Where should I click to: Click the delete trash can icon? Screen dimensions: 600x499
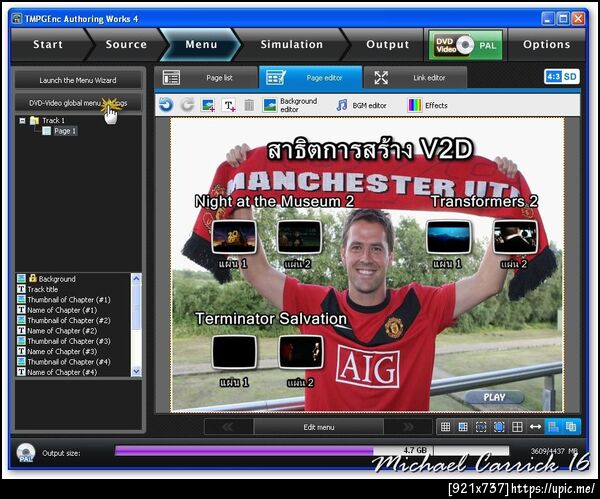click(249, 105)
